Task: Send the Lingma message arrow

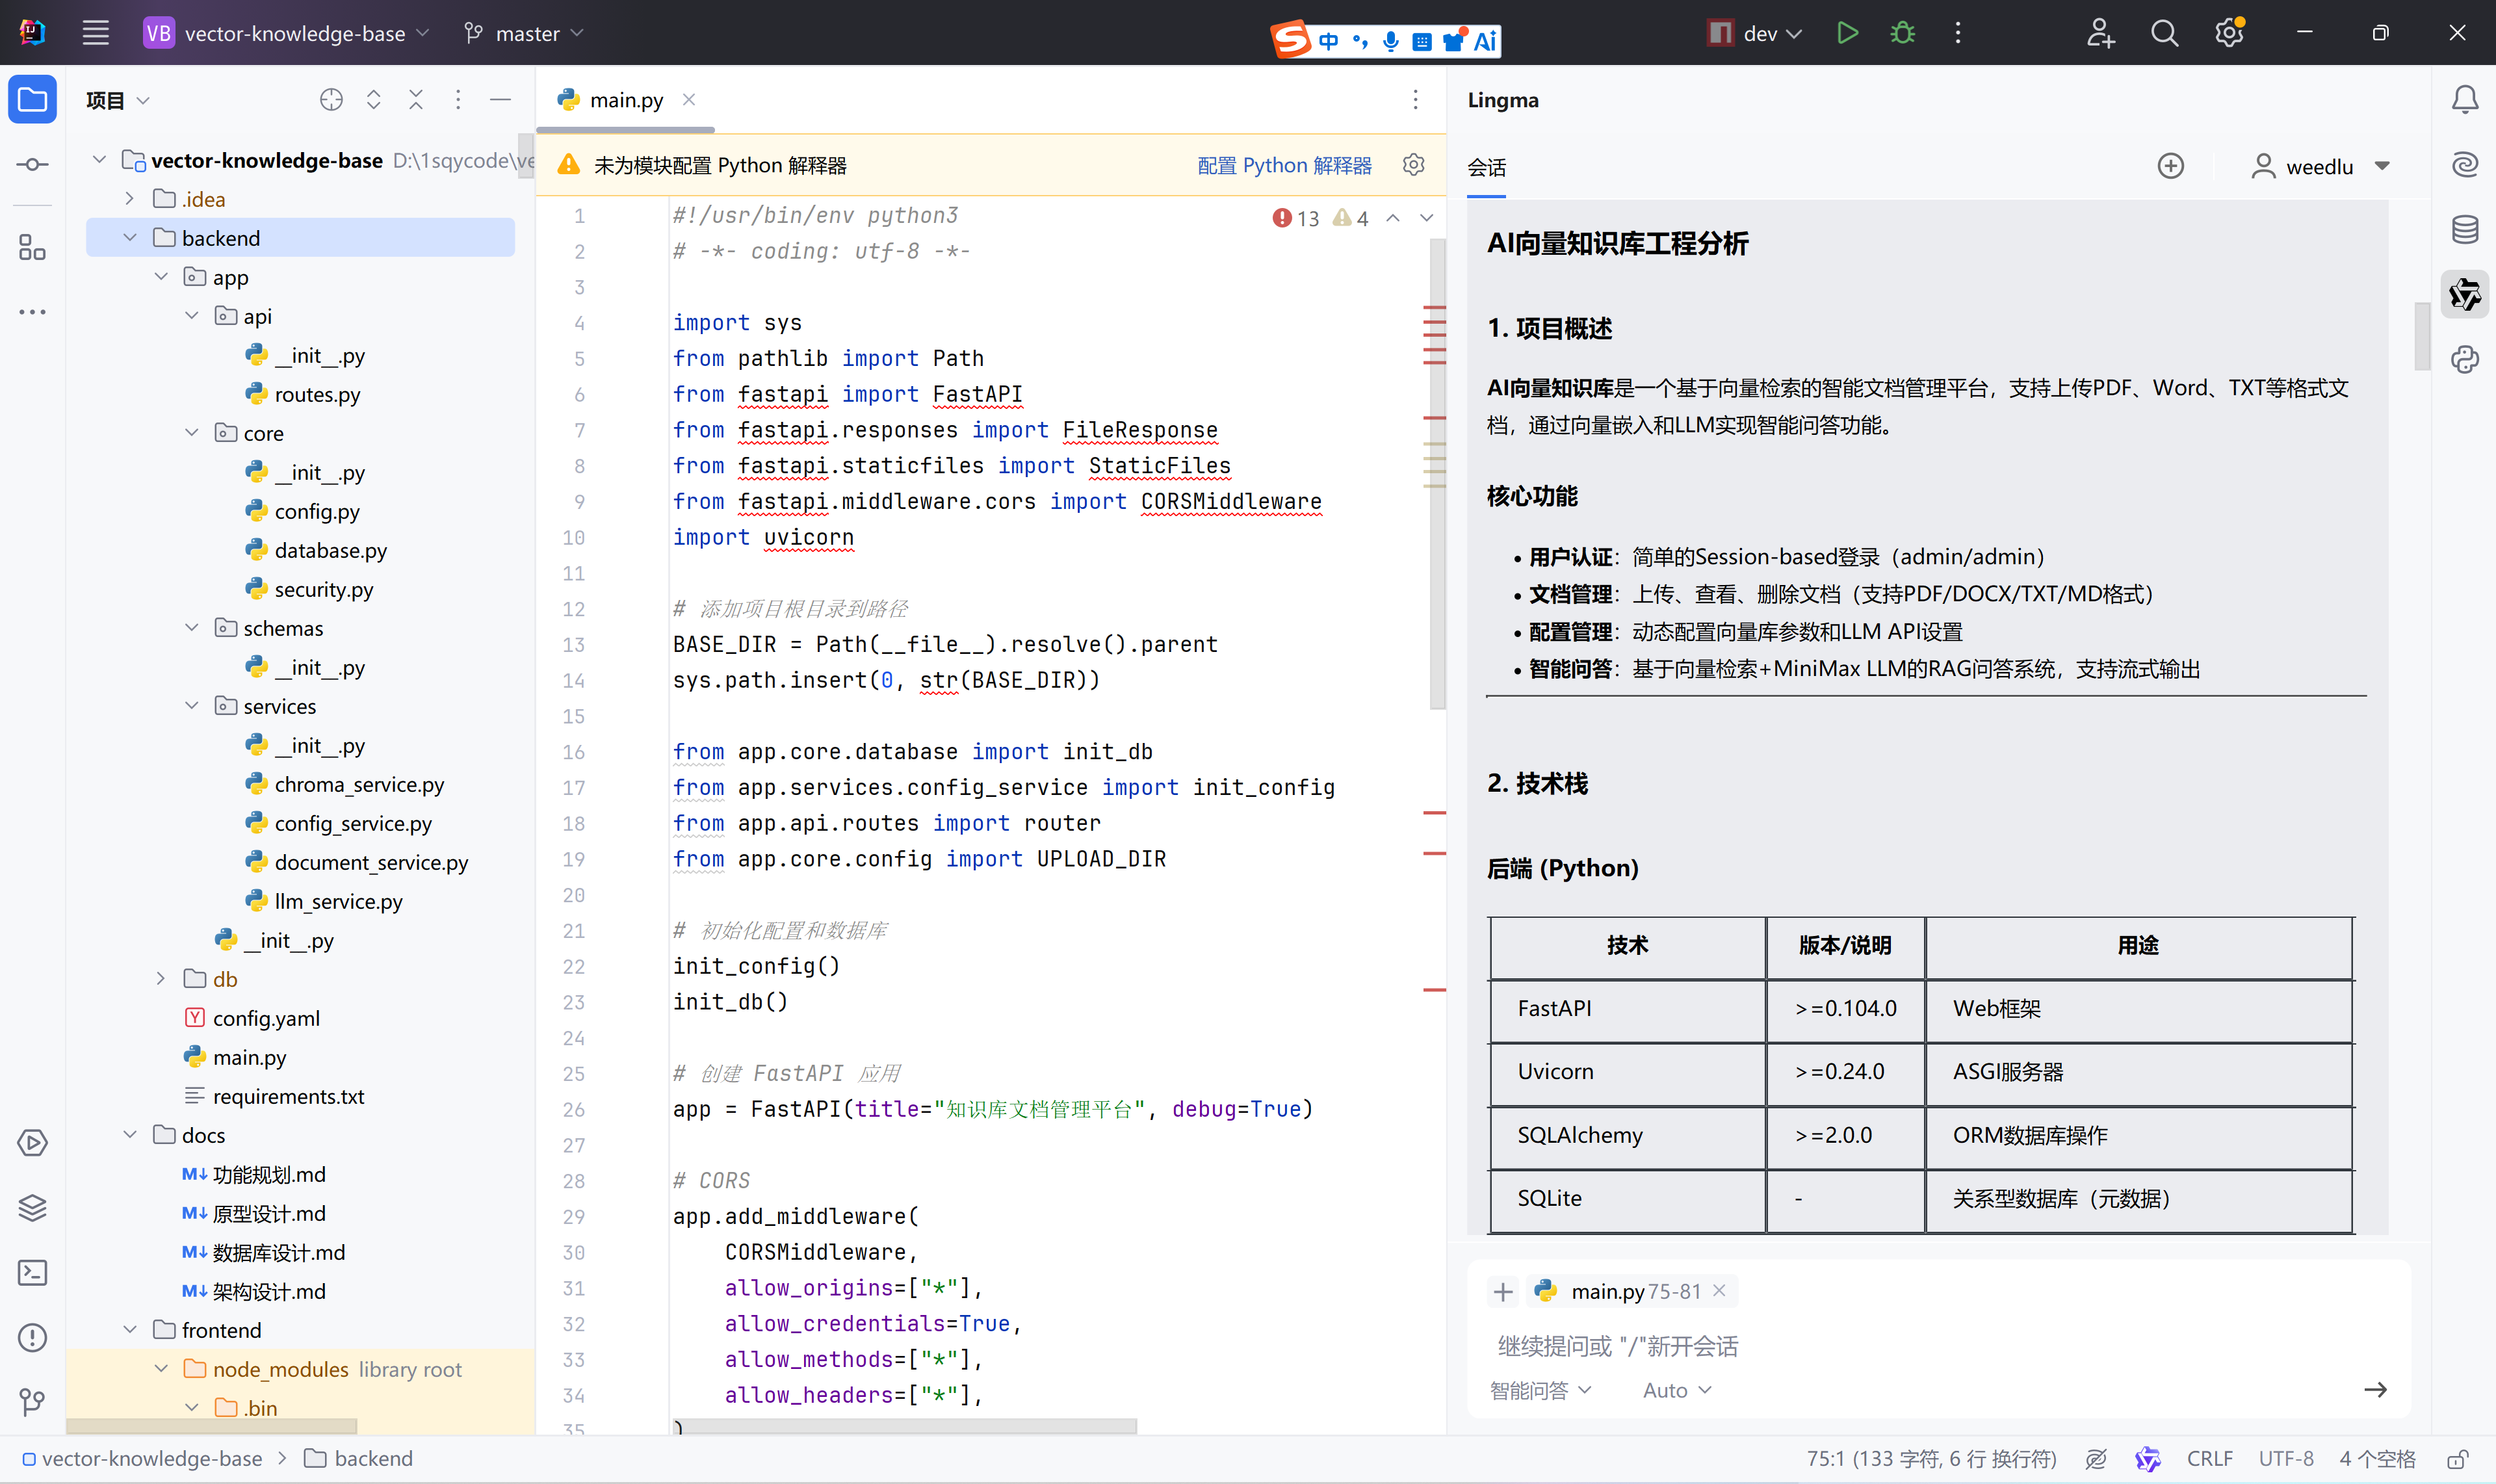Action: [2375, 1390]
